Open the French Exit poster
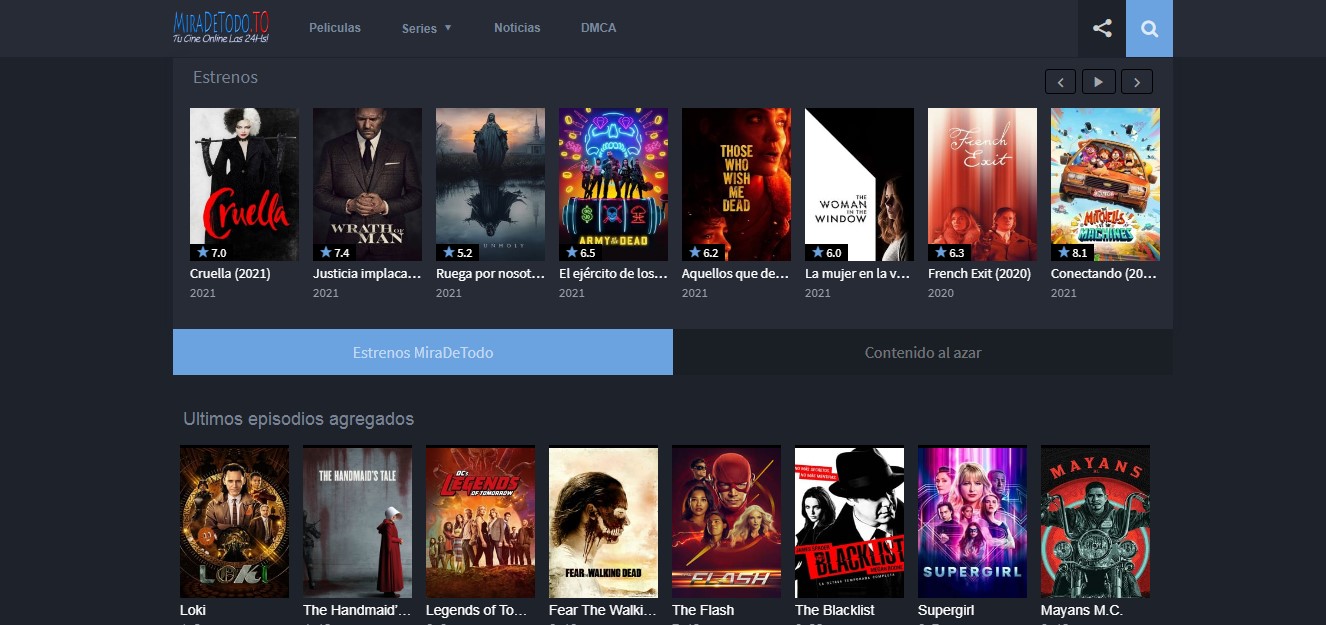The width and height of the screenshot is (1326, 625). pos(982,184)
